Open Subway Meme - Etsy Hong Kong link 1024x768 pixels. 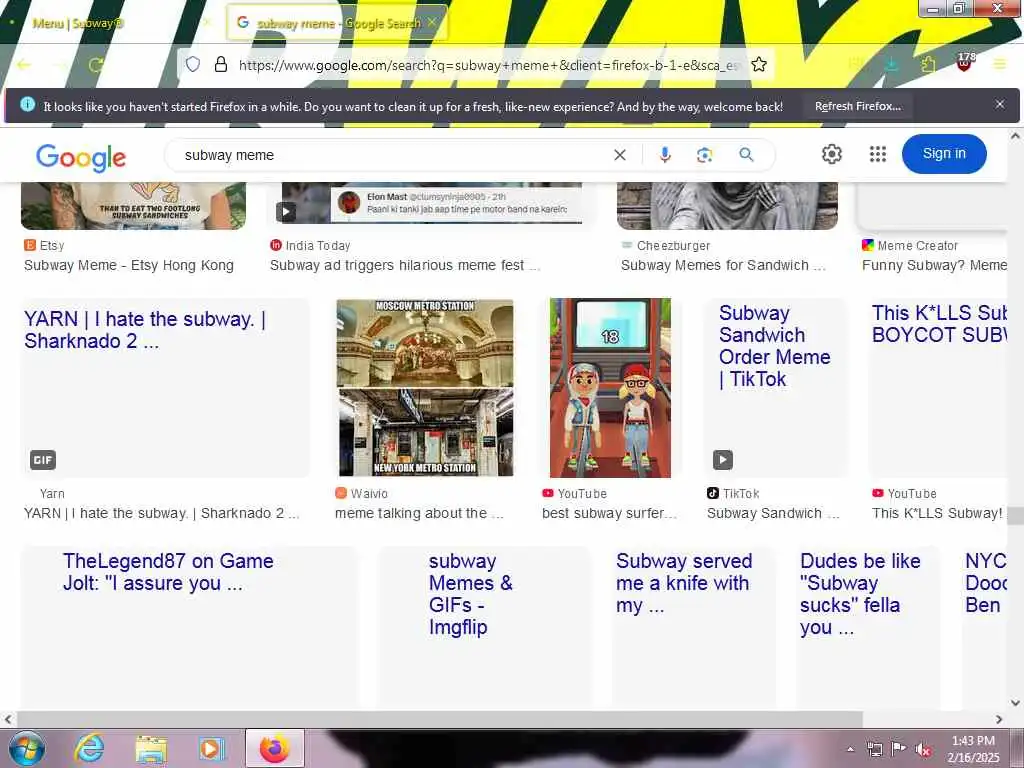click(x=129, y=265)
